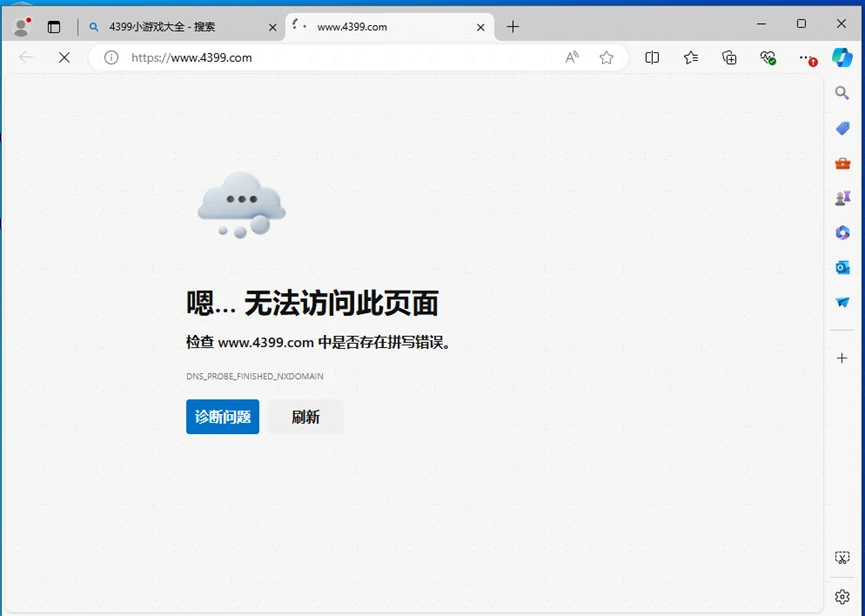Select the DNS_PROBE_FINISHED_NXDOMAIN error text
The height and width of the screenshot is (616, 865).
coord(255,376)
